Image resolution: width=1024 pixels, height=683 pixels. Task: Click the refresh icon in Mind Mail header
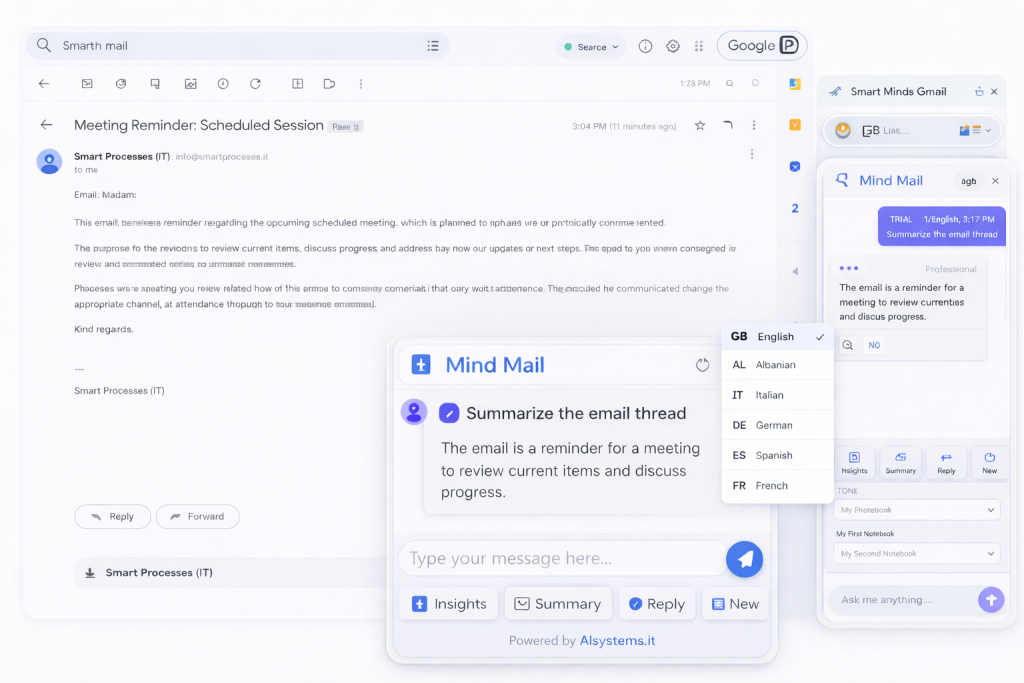(x=702, y=365)
